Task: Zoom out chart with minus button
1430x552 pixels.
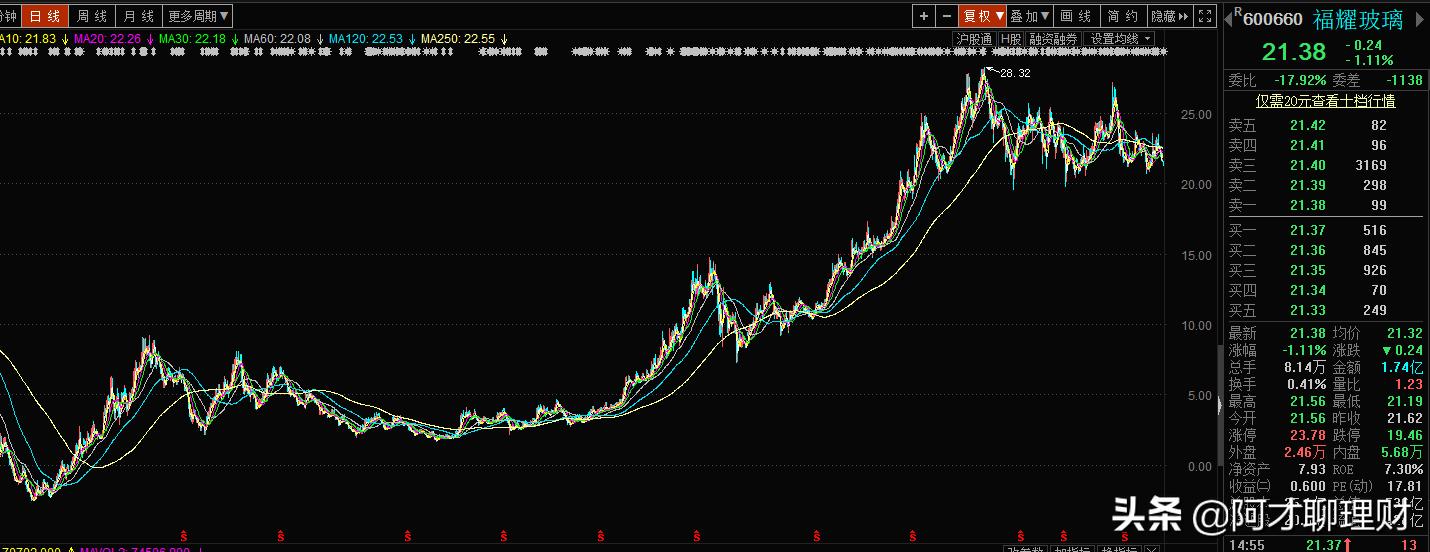Action: pyautogui.click(x=946, y=16)
